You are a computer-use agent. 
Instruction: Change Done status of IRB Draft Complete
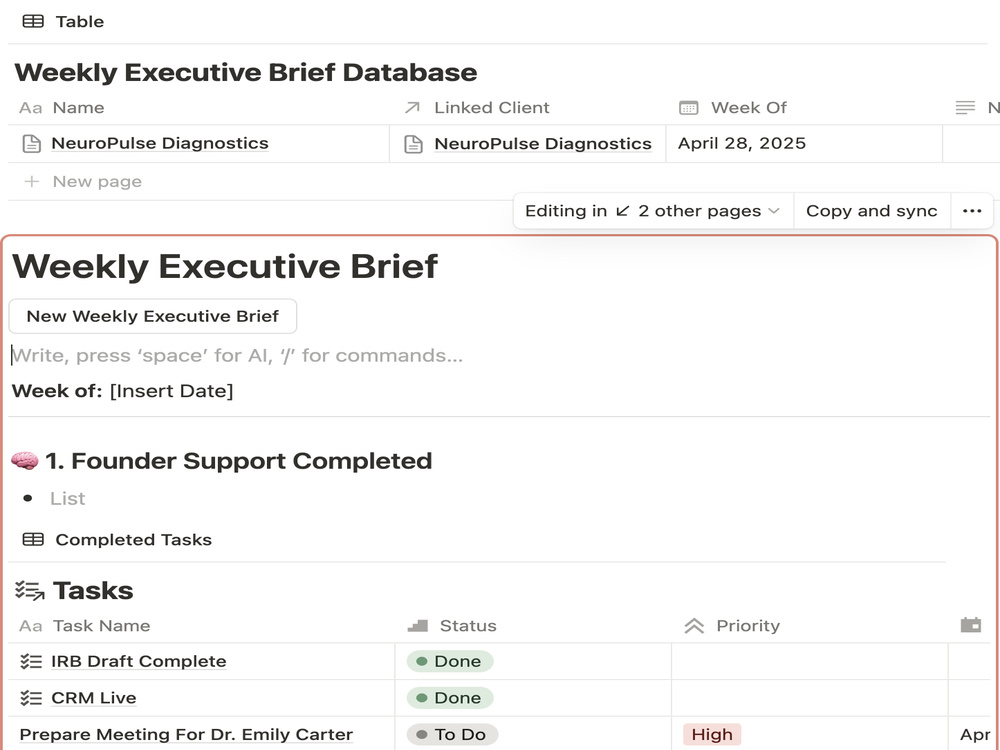pos(450,661)
